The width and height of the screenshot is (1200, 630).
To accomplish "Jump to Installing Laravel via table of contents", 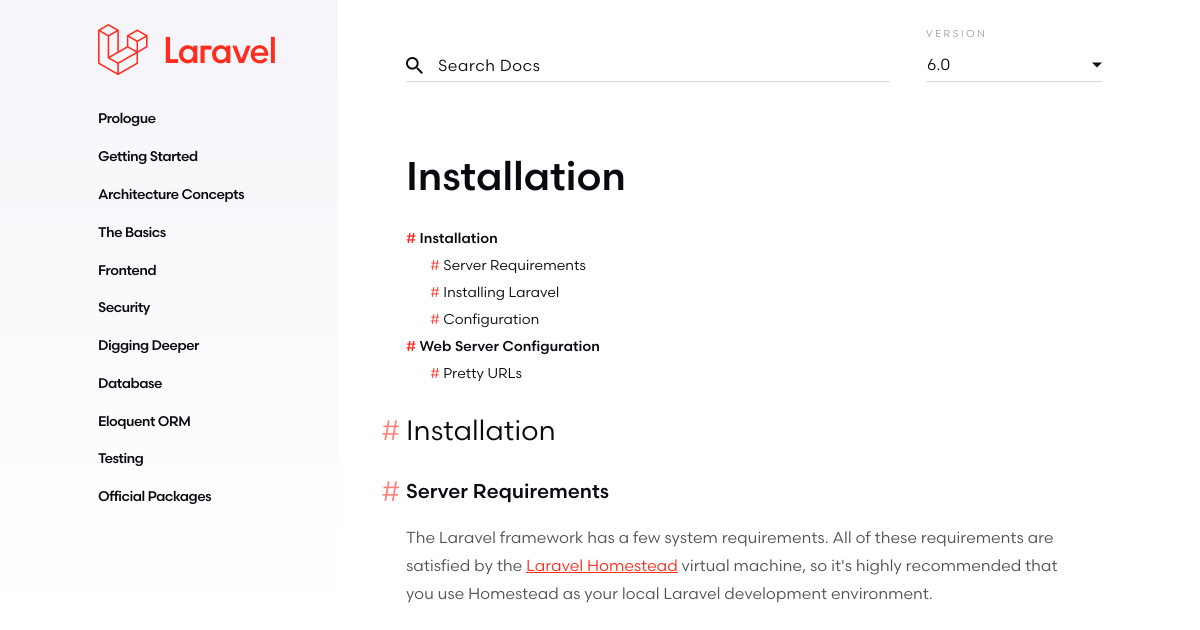I will tap(501, 292).
